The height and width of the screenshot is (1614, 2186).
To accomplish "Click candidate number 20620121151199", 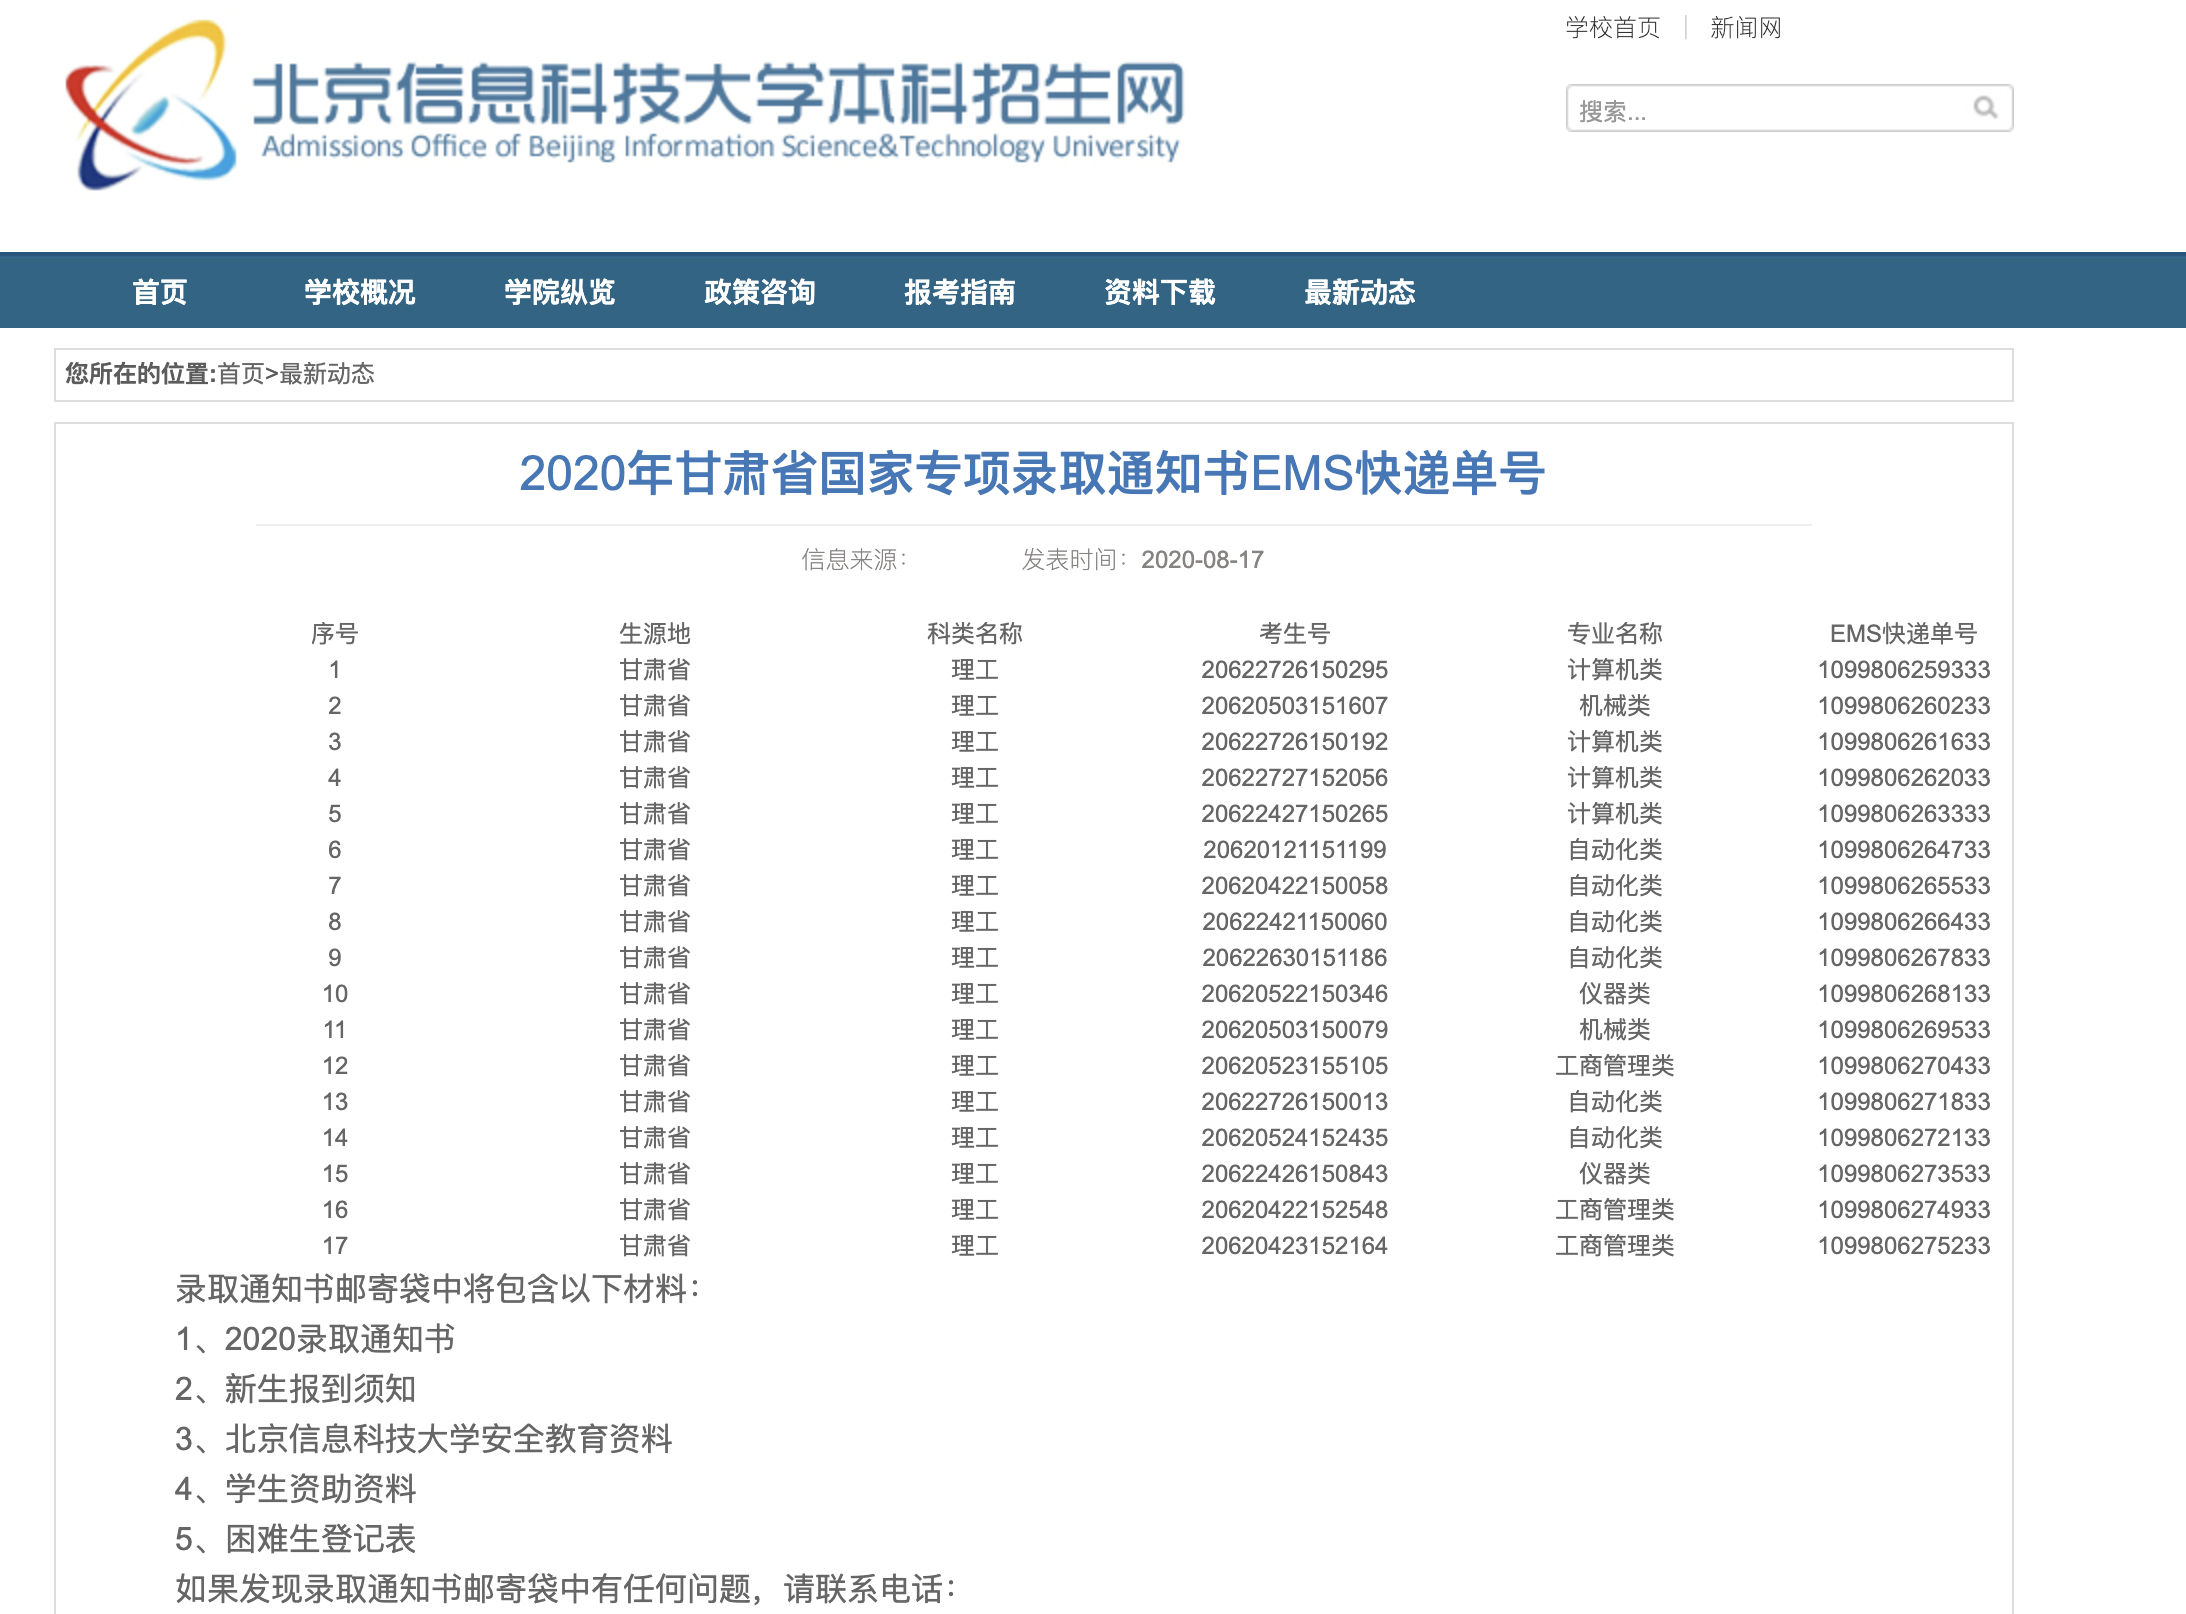I will click(x=1295, y=849).
